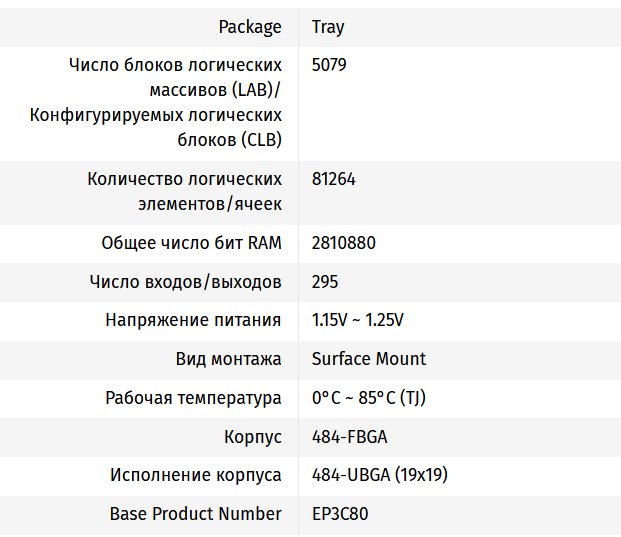Select the "Tray" package value
The image size is (621, 537).
pyautogui.click(x=328, y=27)
